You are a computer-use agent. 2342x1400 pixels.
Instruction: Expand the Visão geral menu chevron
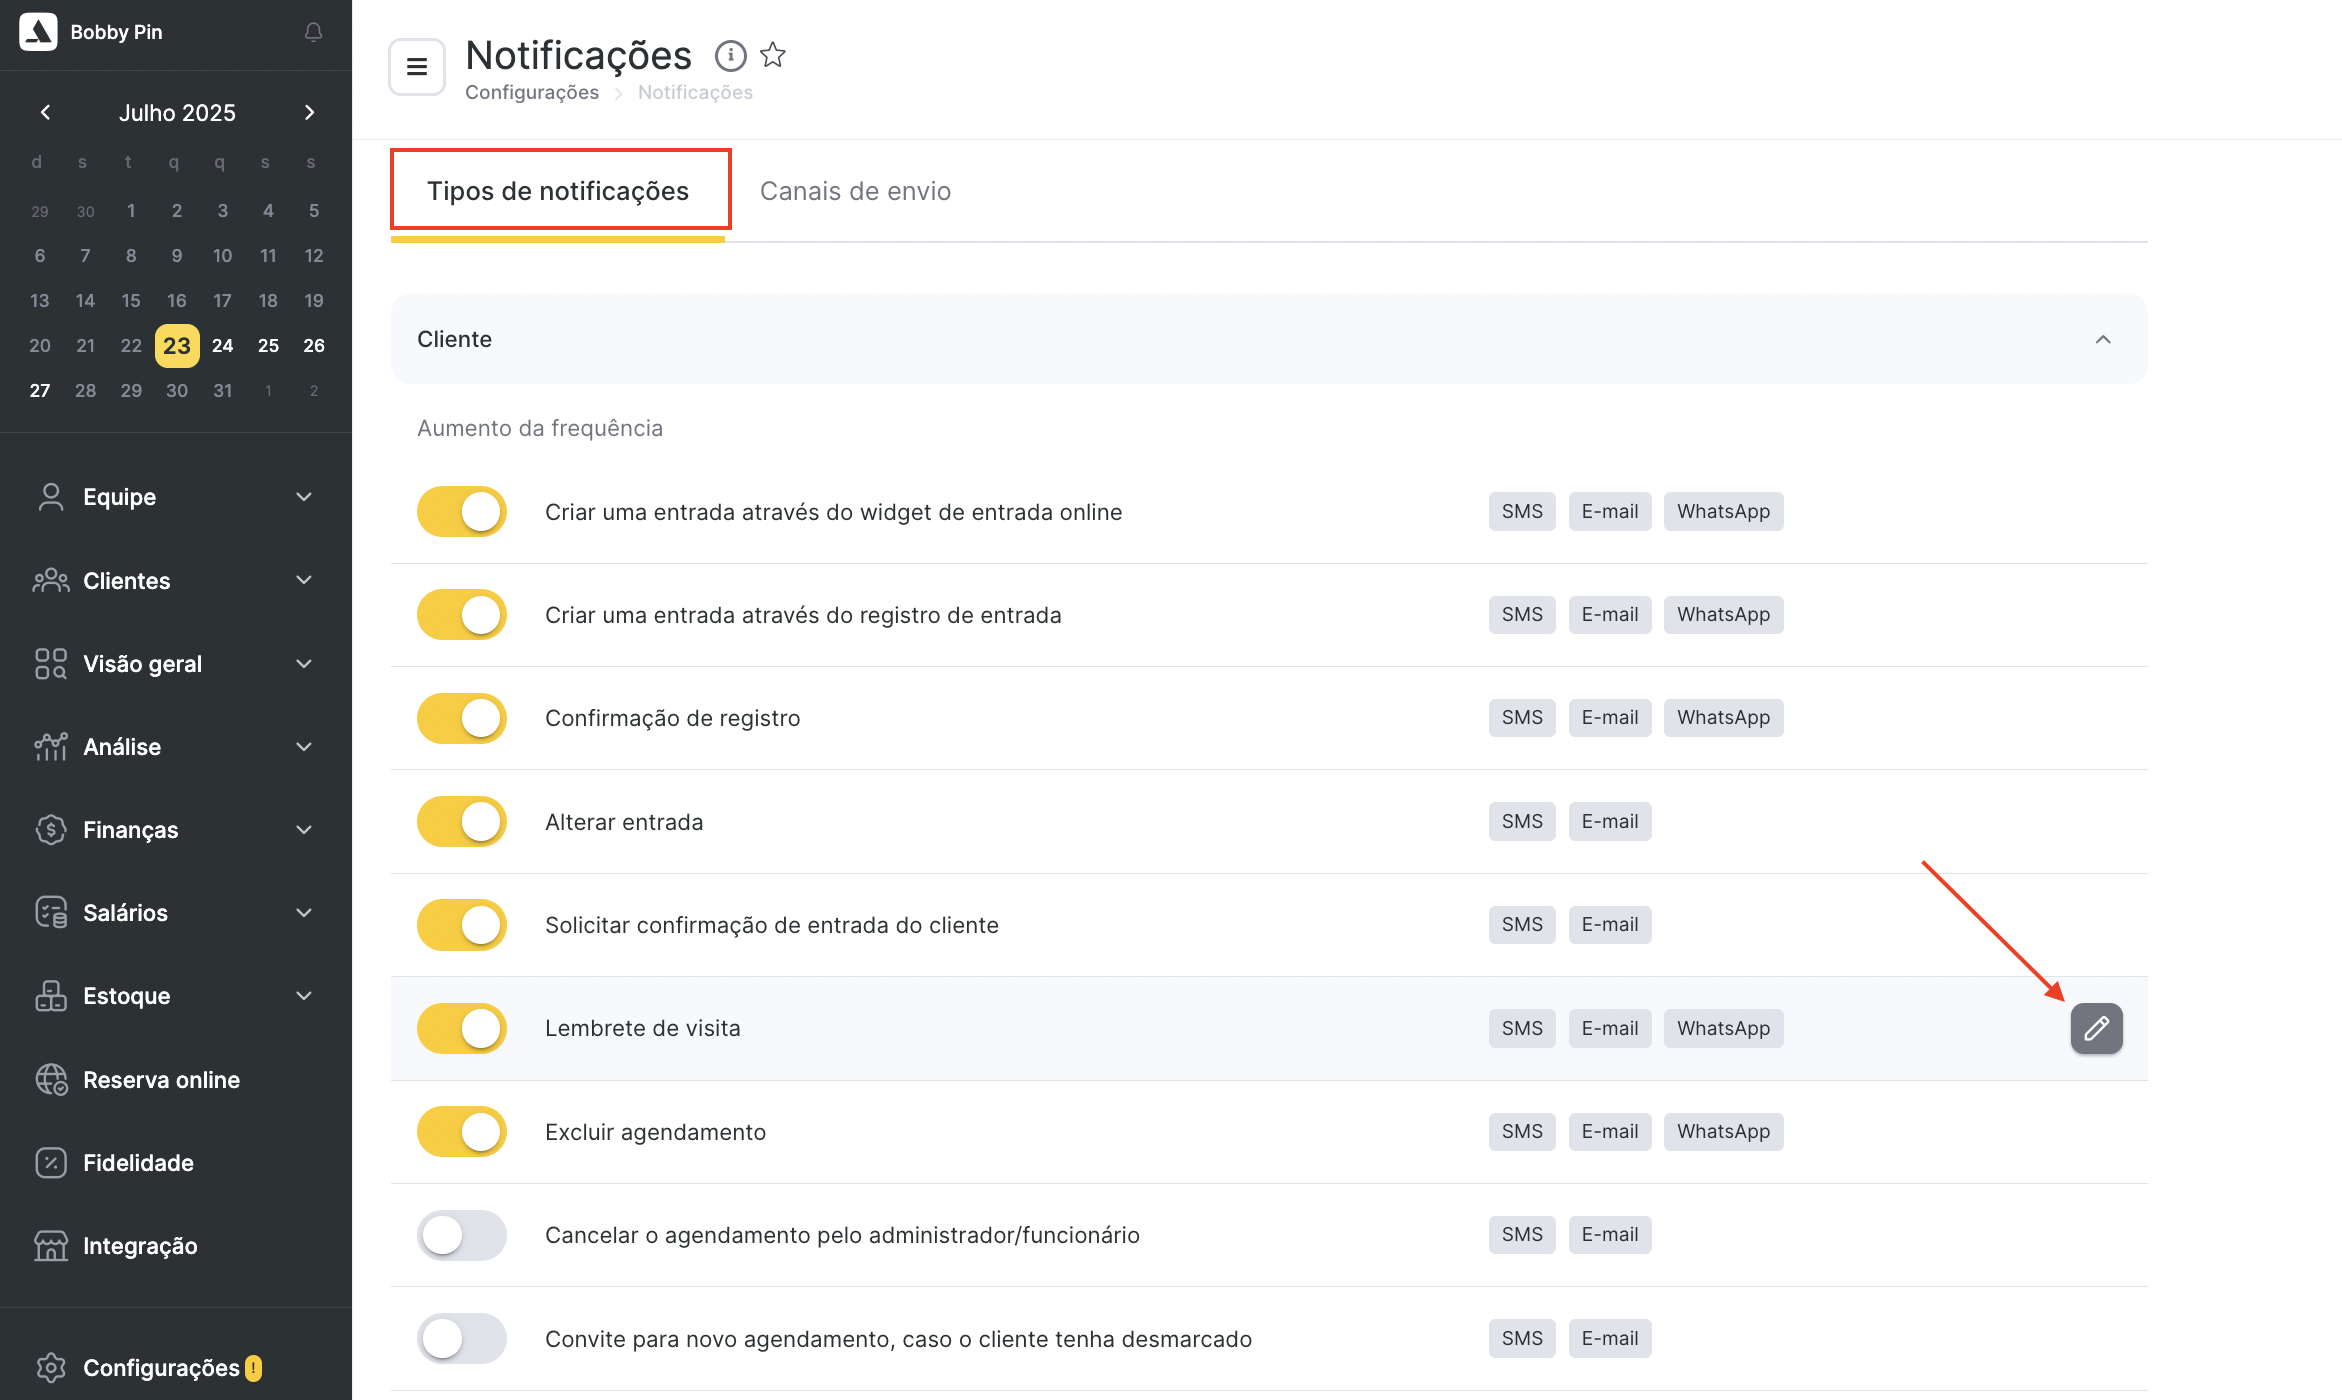(x=304, y=663)
